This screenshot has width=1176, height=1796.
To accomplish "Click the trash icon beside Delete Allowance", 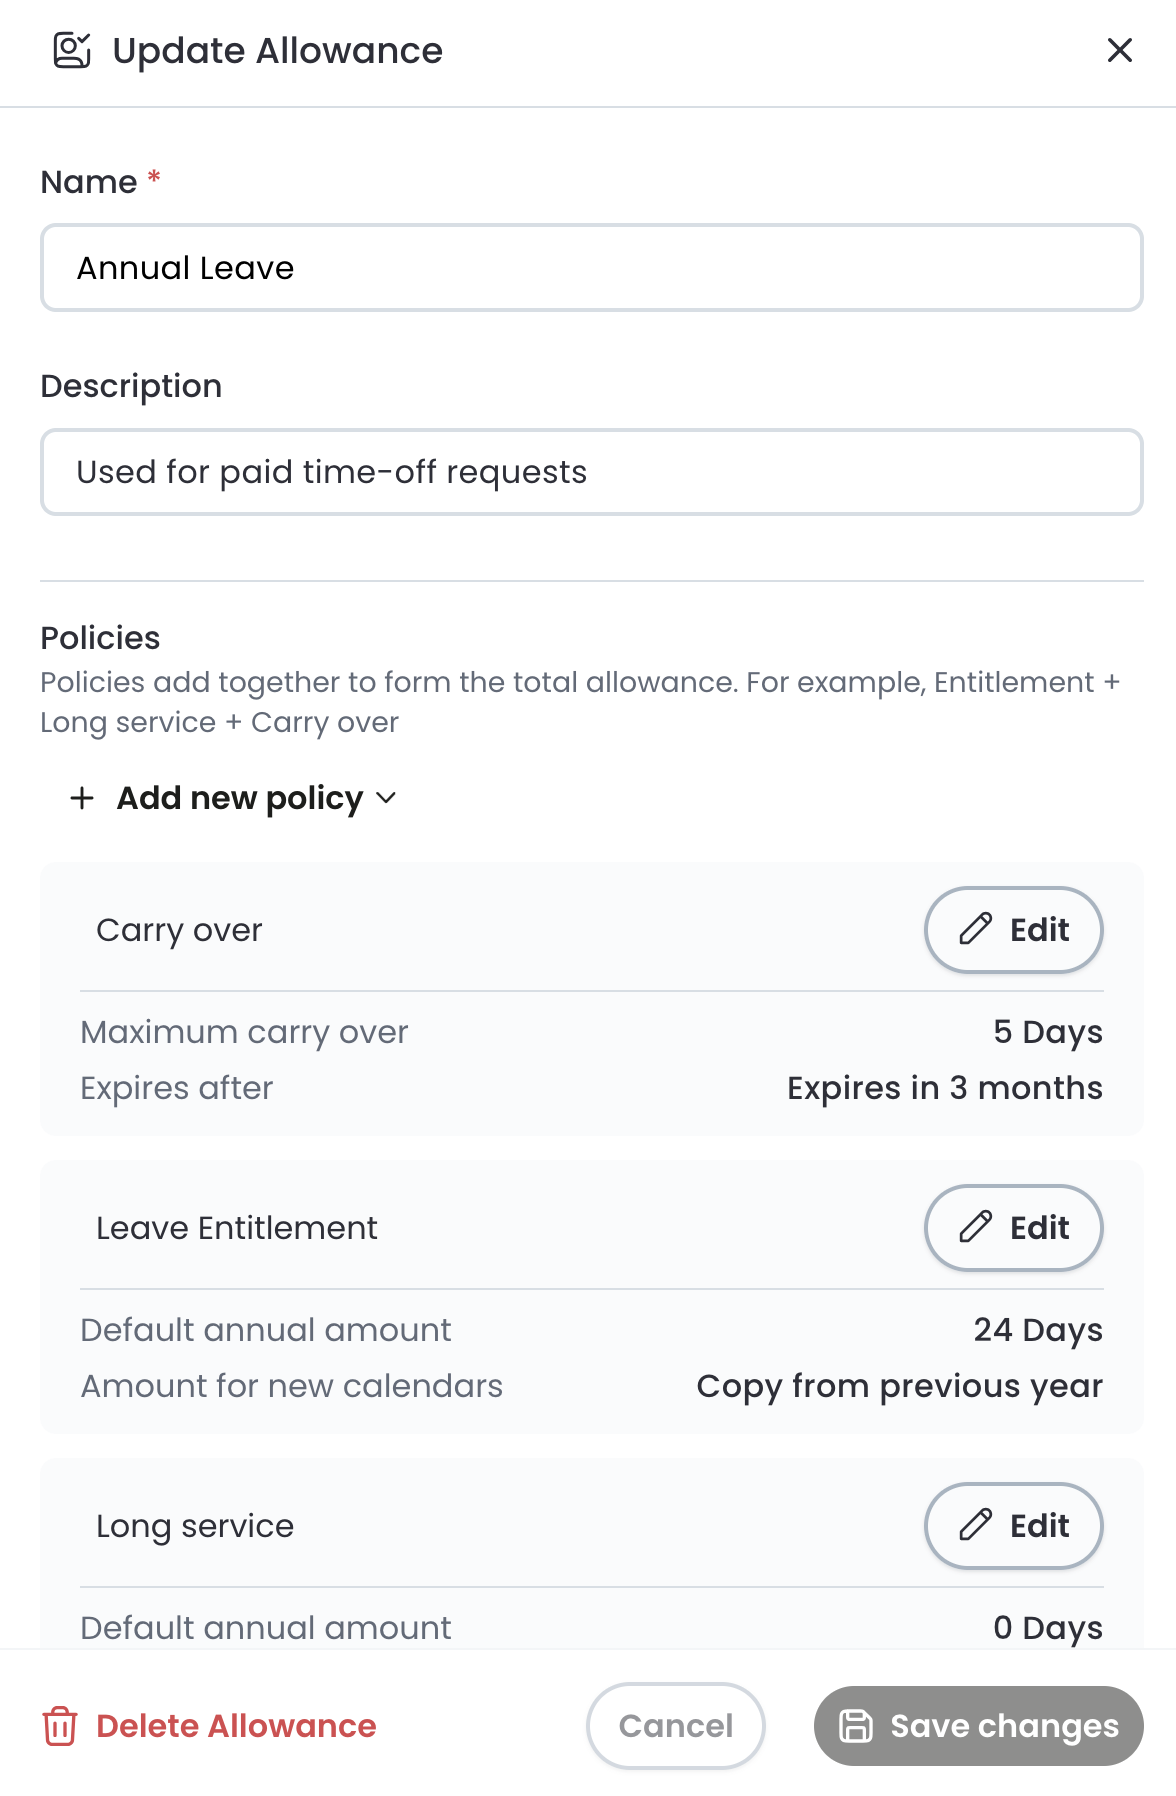I will pos(60,1726).
